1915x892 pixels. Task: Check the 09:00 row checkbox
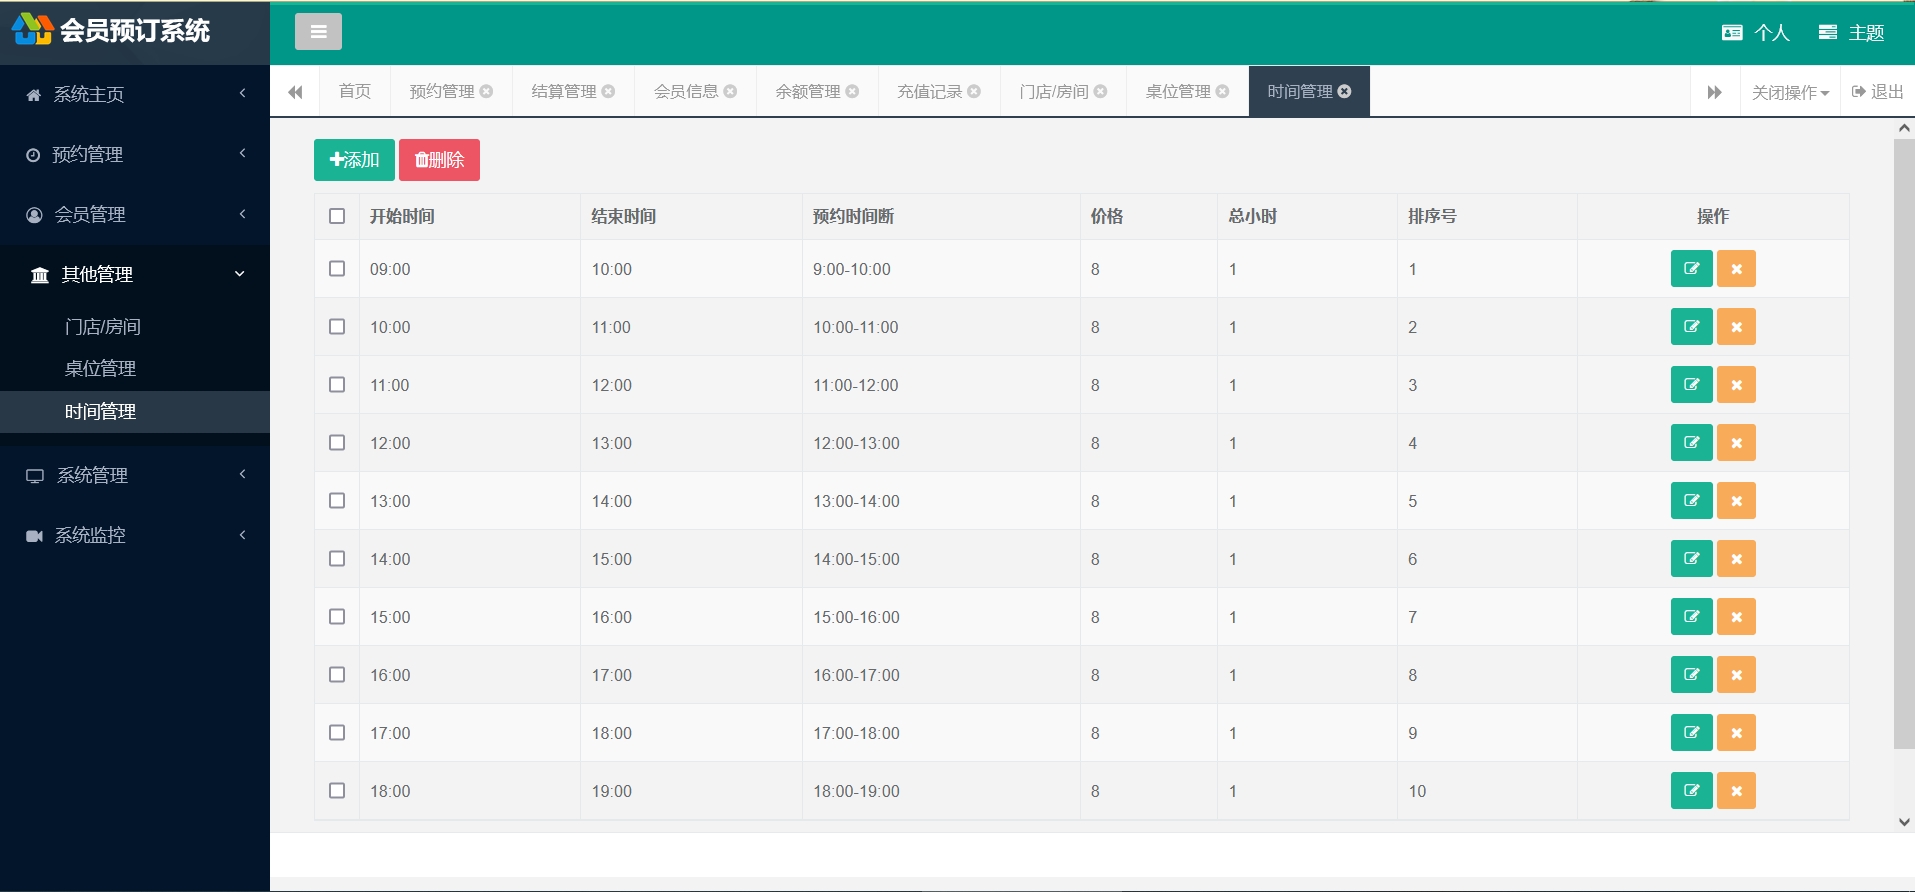[x=337, y=269]
